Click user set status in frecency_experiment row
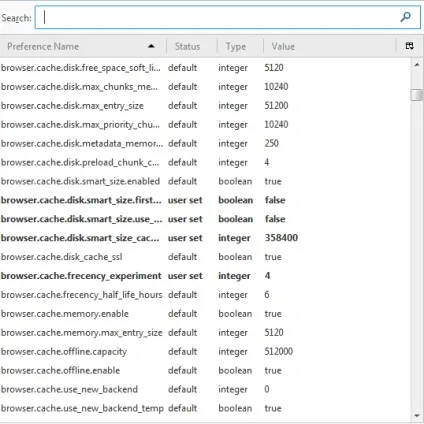The width and height of the screenshot is (424, 424). coord(185,276)
